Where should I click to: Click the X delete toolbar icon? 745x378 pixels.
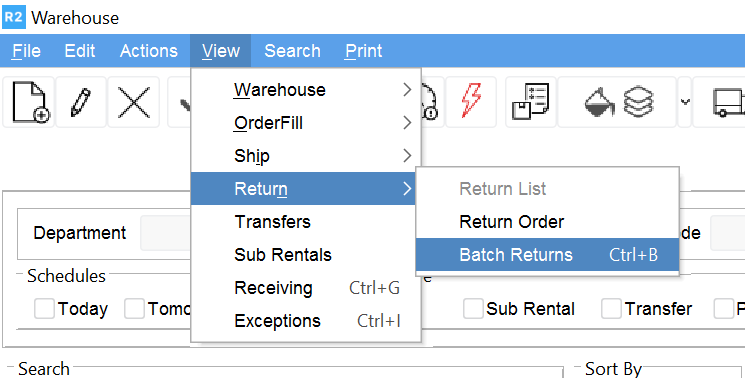coord(134,102)
